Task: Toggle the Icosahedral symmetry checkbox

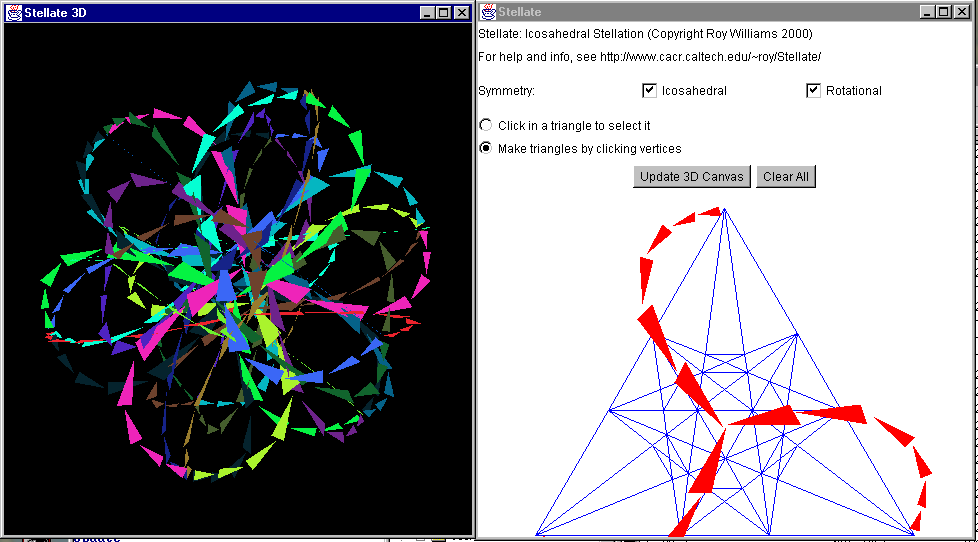Action: tap(650, 91)
